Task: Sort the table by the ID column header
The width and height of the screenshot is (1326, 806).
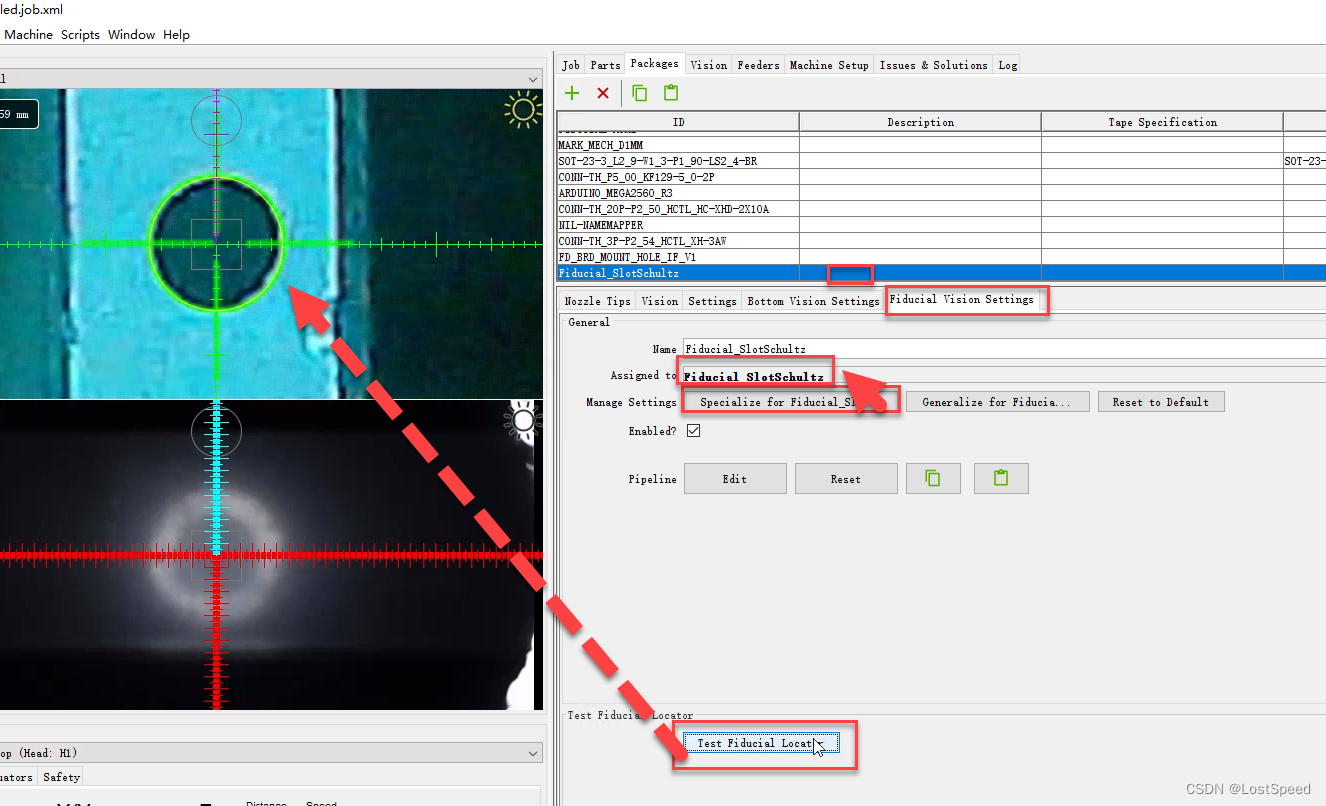Action: (678, 122)
